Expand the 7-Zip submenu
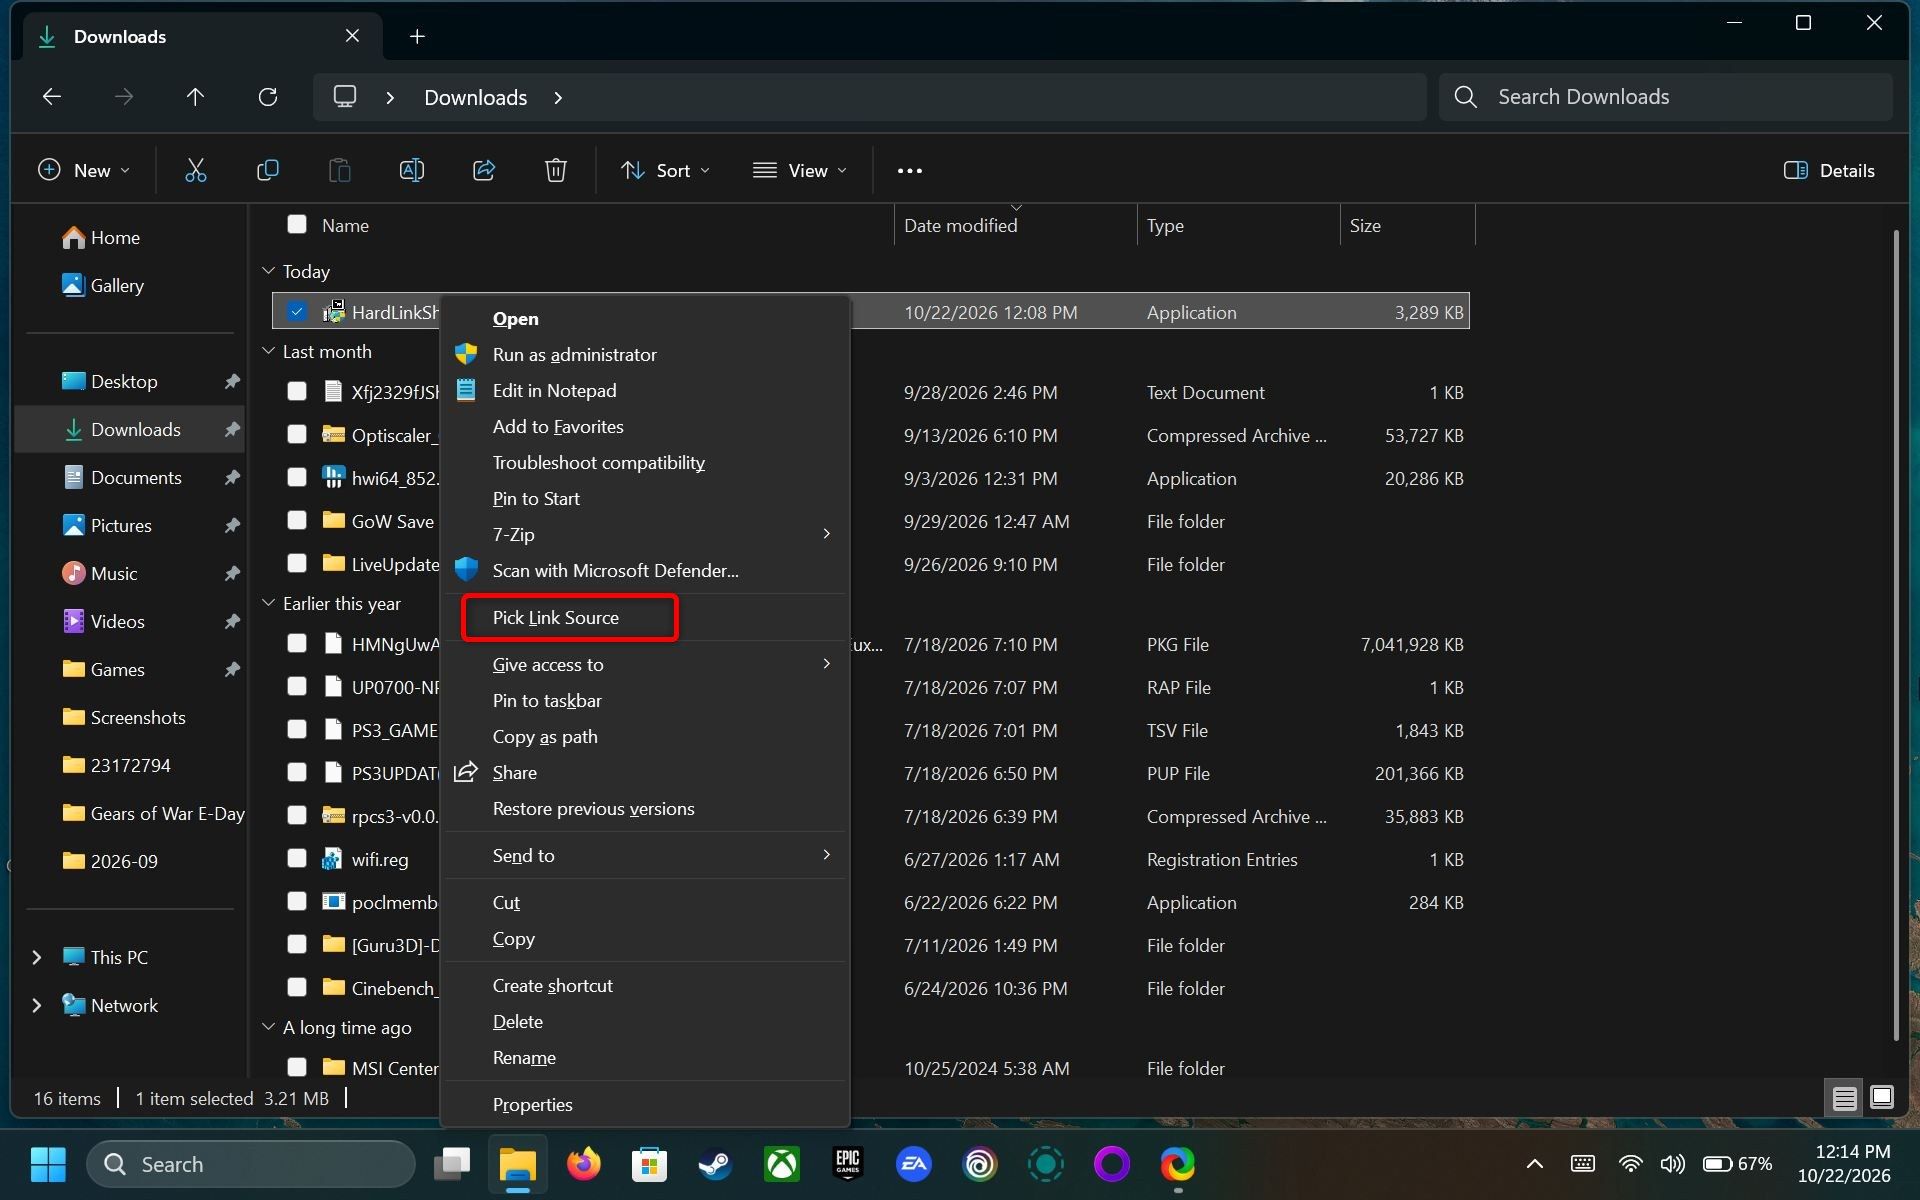This screenshot has width=1920, height=1200. pos(645,534)
